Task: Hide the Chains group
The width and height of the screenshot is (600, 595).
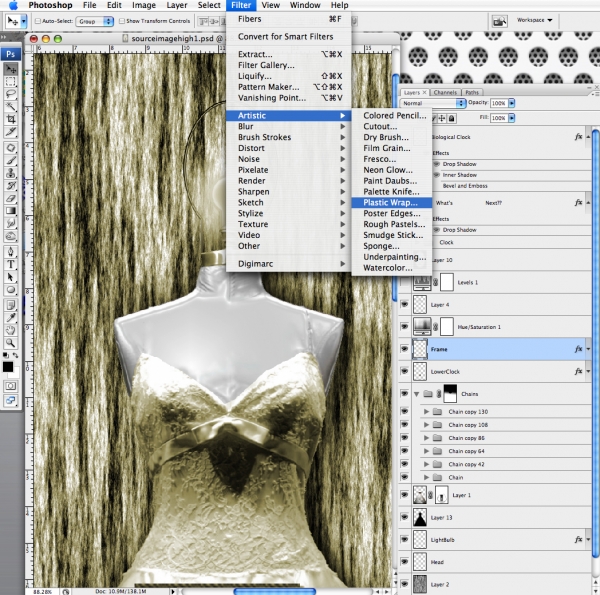Action: [404, 393]
